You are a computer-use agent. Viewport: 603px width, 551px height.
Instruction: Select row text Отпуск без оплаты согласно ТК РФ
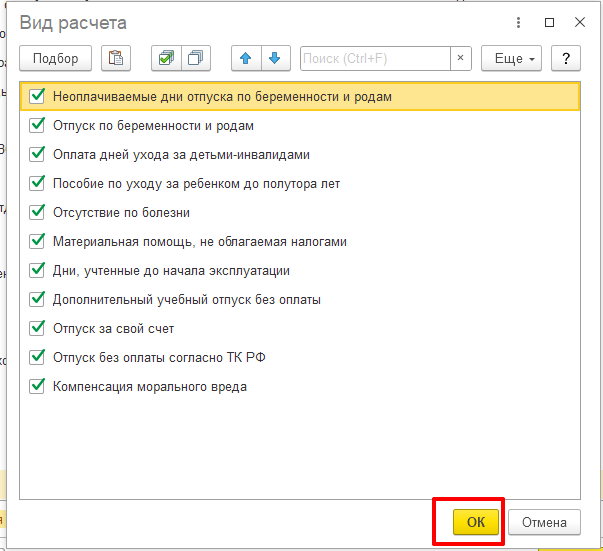pos(159,358)
